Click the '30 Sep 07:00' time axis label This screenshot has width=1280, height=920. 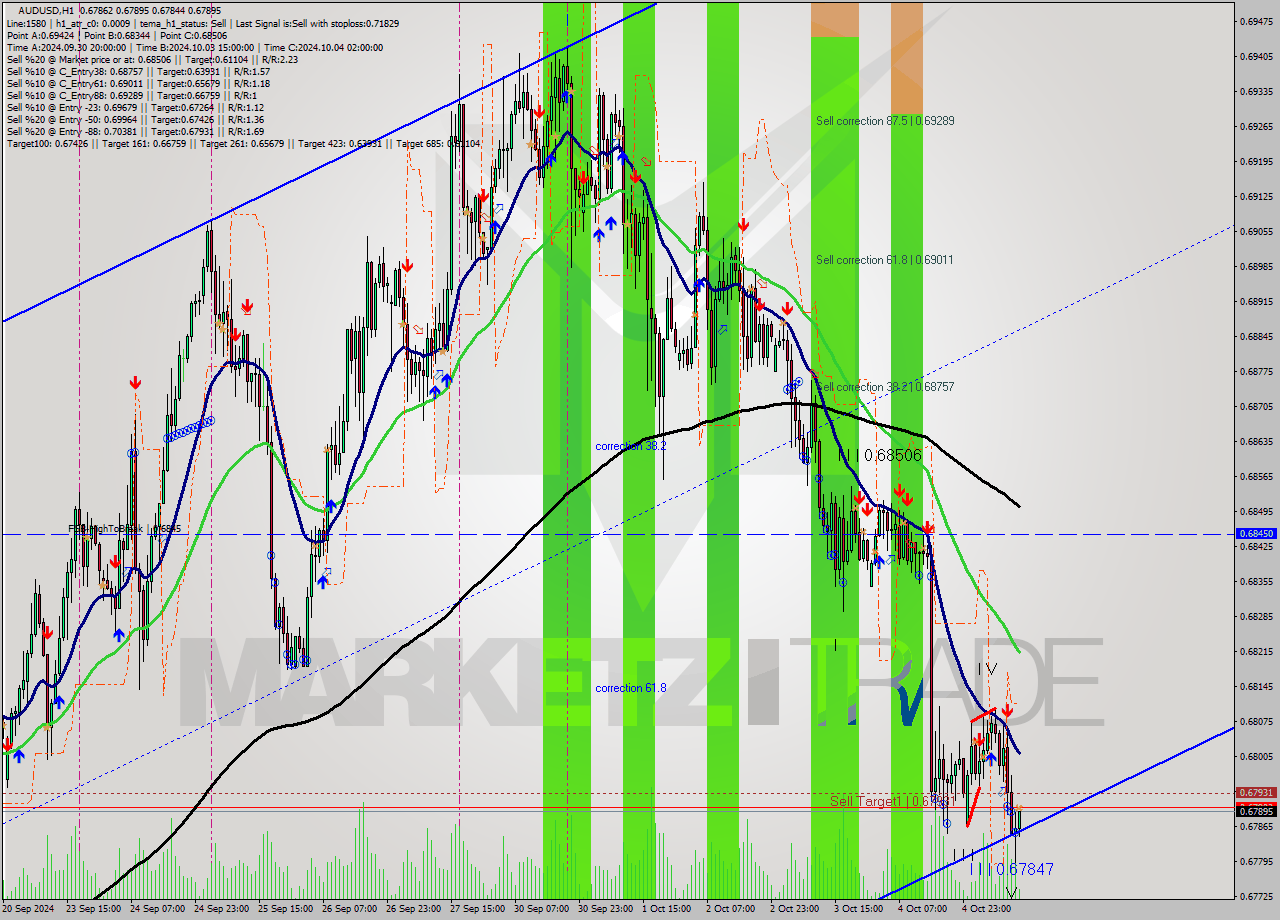pyautogui.click(x=542, y=909)
